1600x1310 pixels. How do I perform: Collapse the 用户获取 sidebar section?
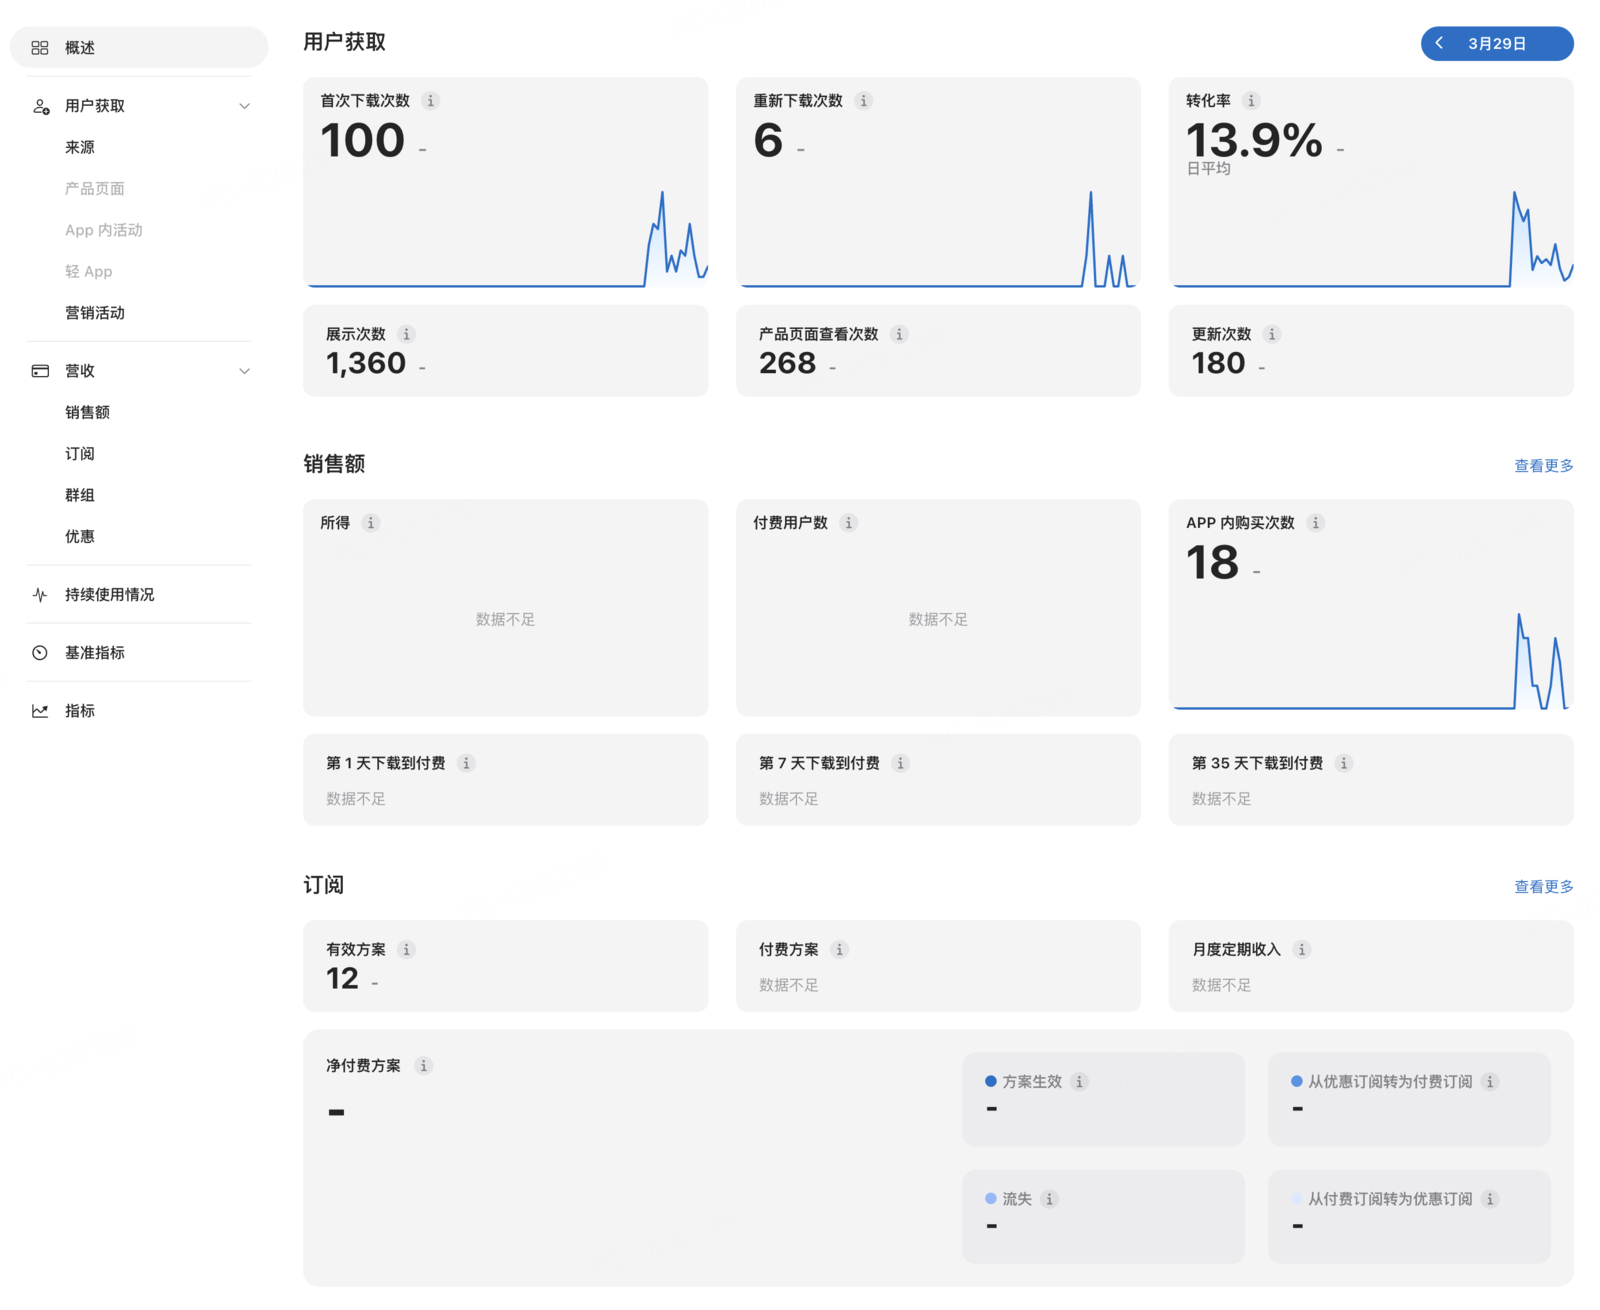tap(244, 105)
